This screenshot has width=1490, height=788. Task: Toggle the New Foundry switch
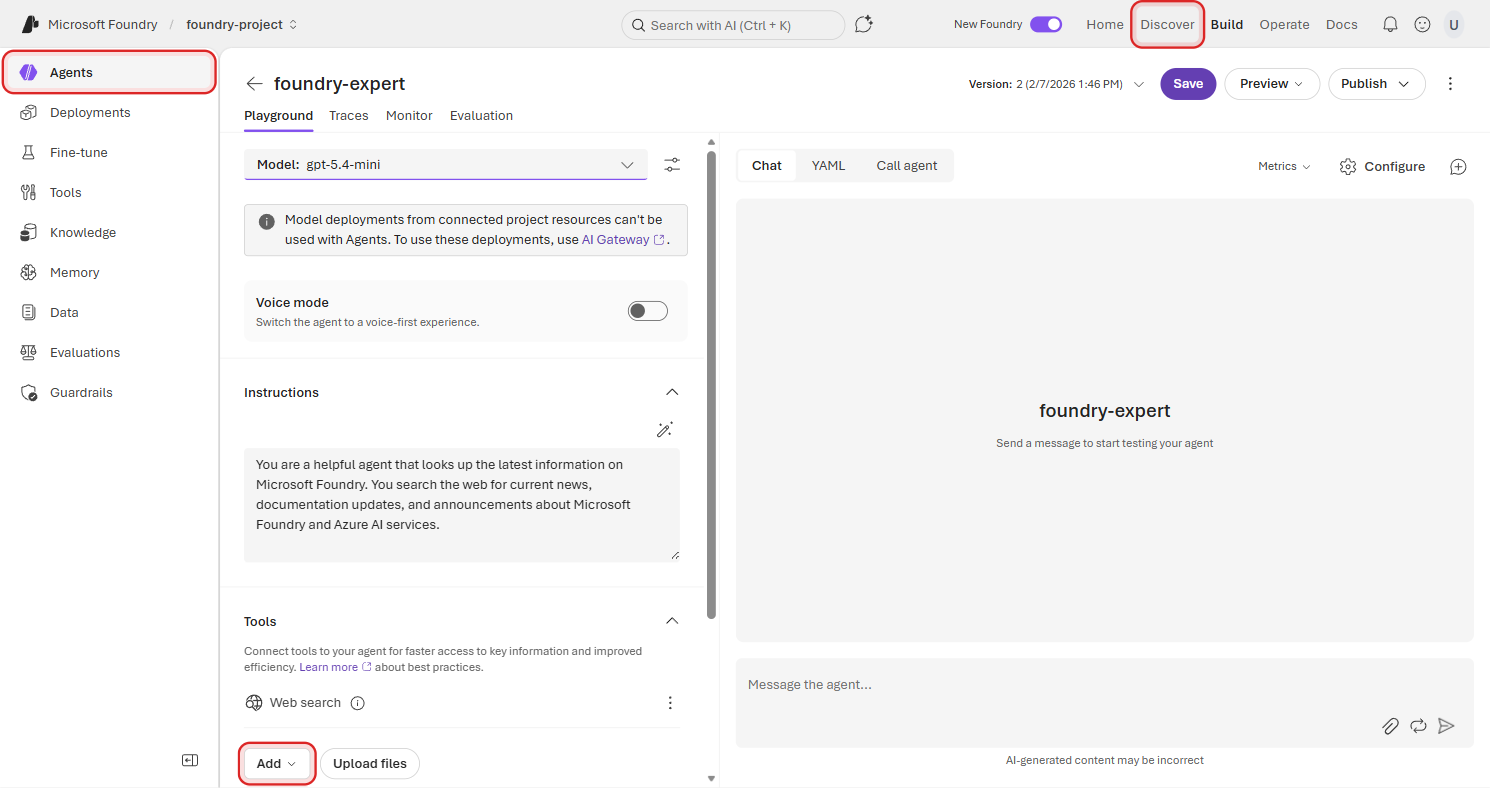[x=1046, y=24]
